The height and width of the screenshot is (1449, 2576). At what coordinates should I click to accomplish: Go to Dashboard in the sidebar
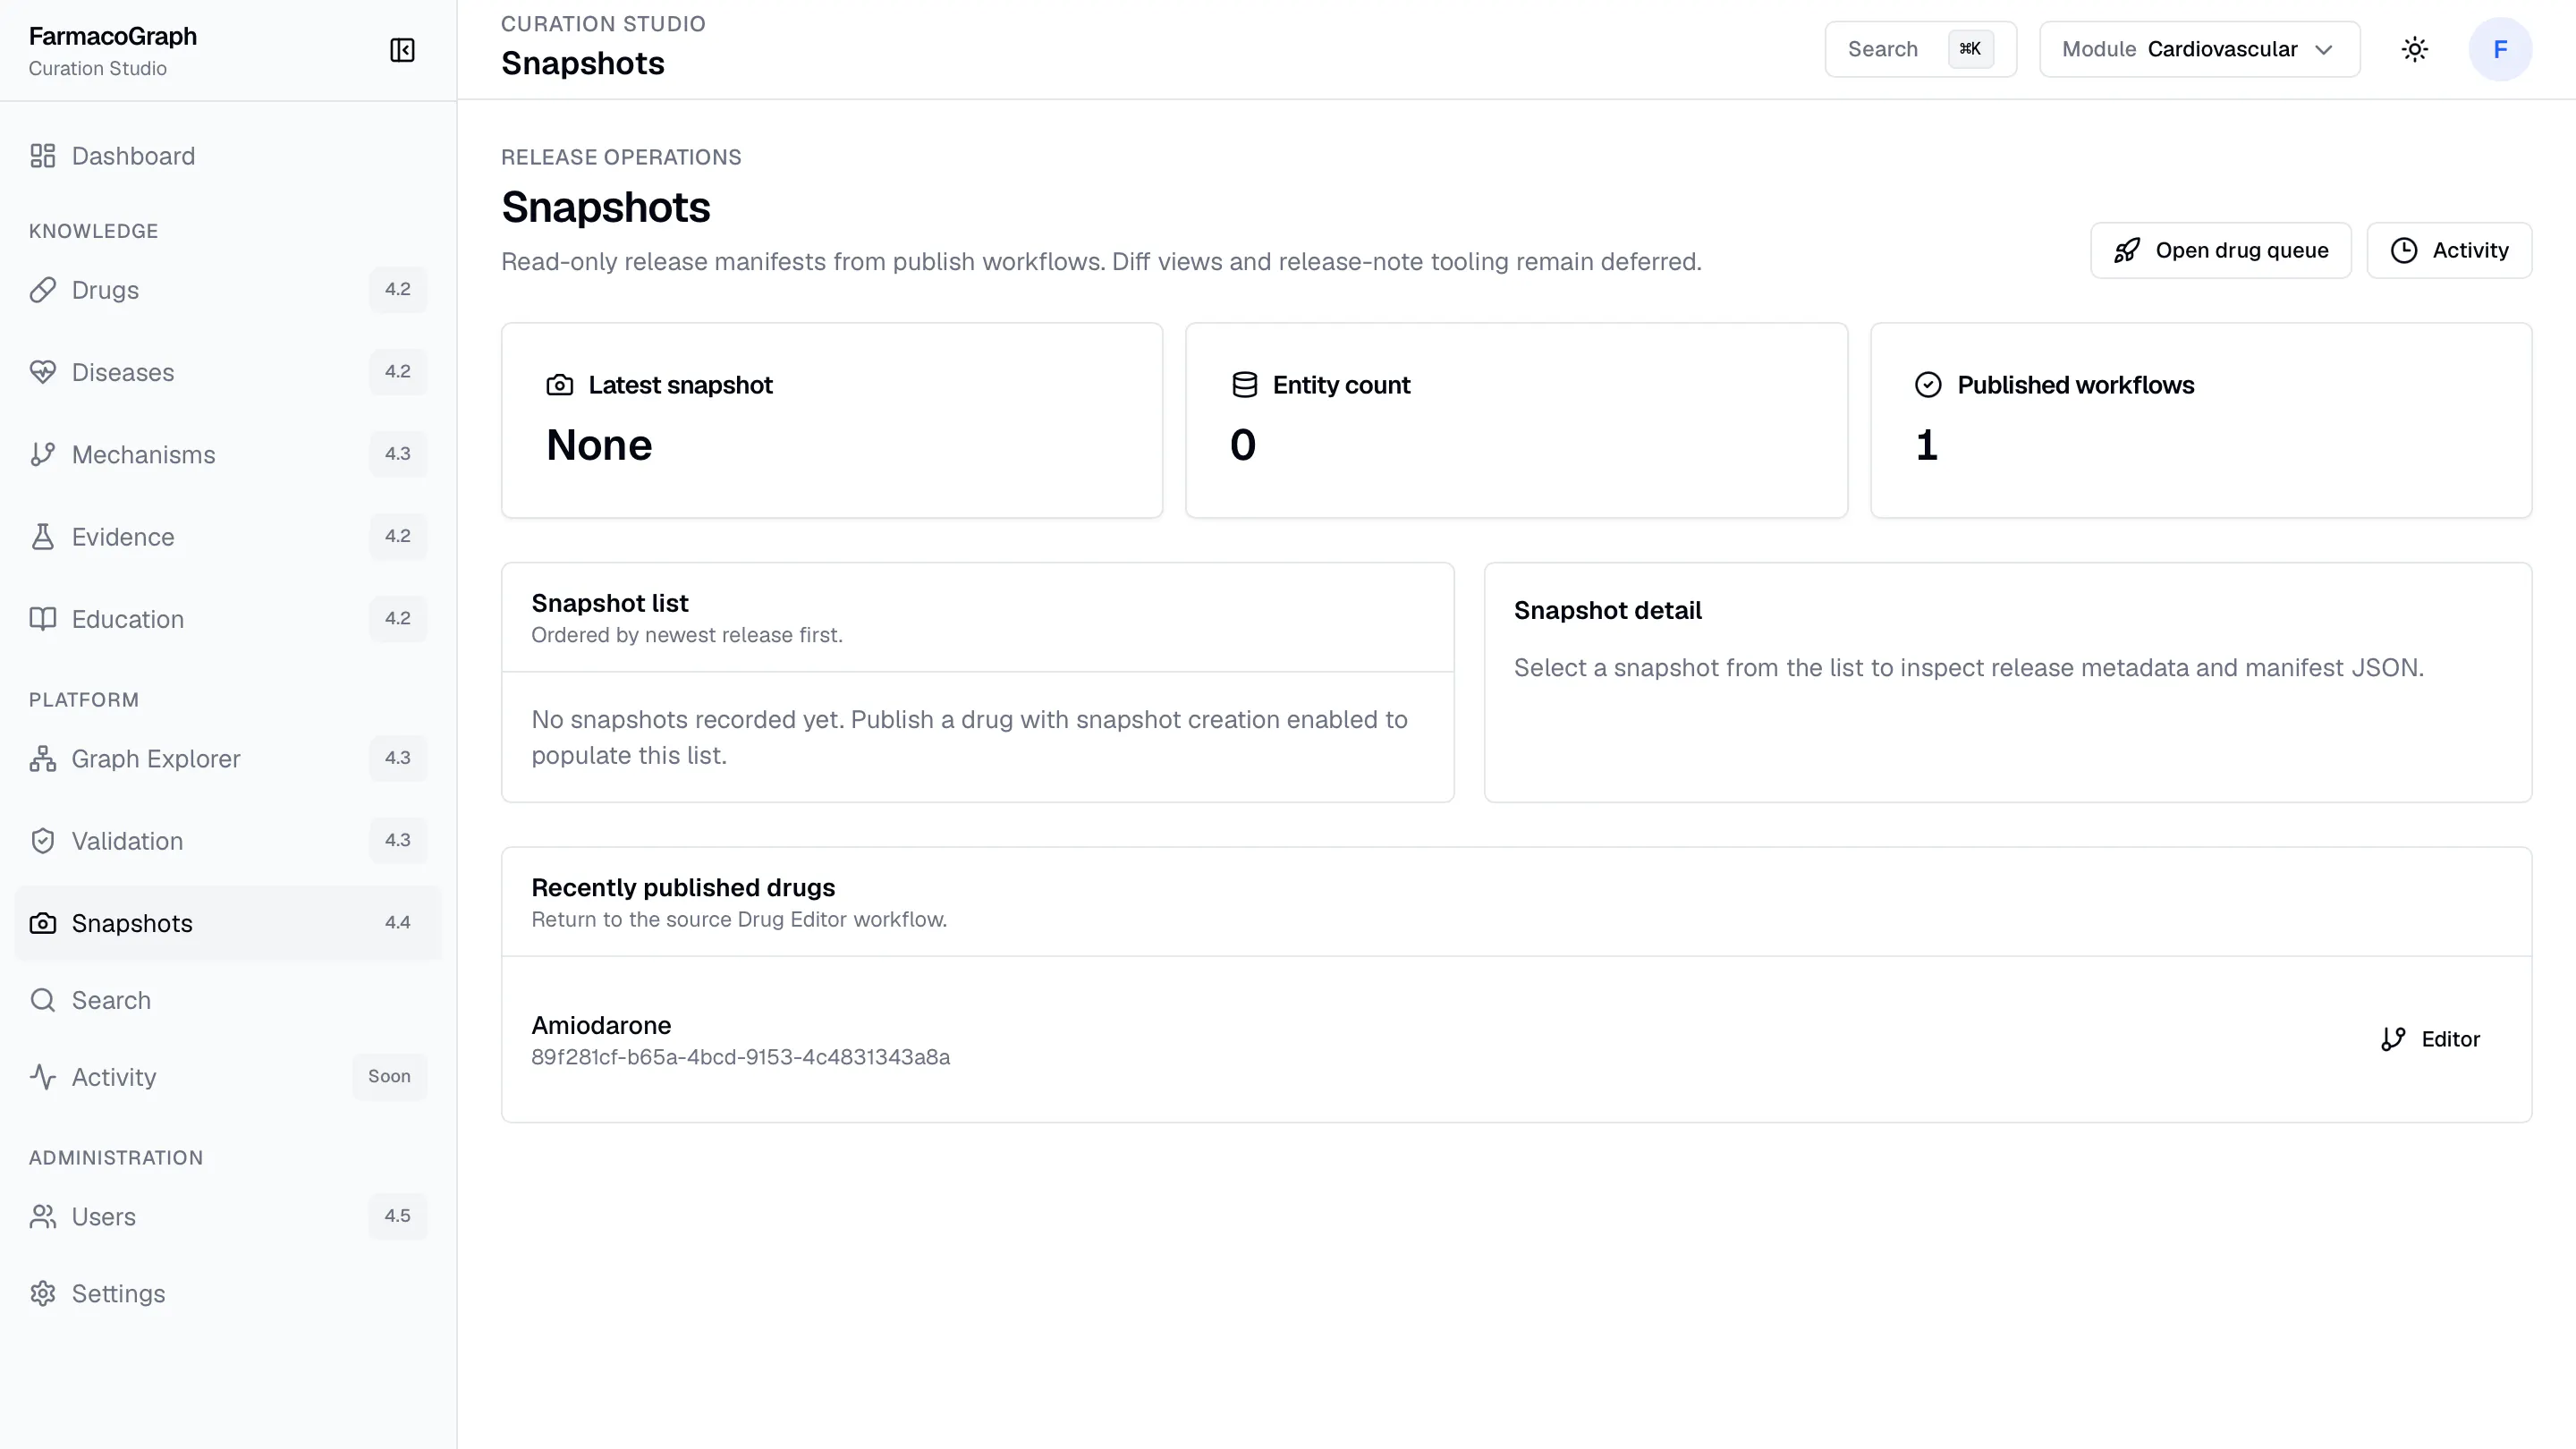tap(228, 156)
